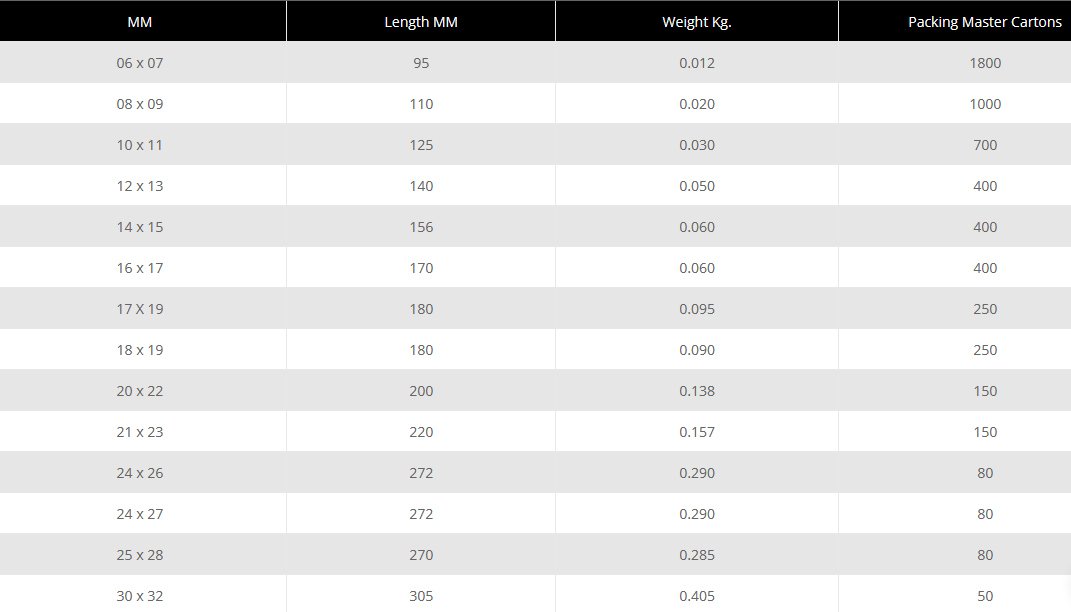Select the 06 x 07 size cell
Image resolution: width=1071 pixels, height=612 pixels.
tap(139, 63)
